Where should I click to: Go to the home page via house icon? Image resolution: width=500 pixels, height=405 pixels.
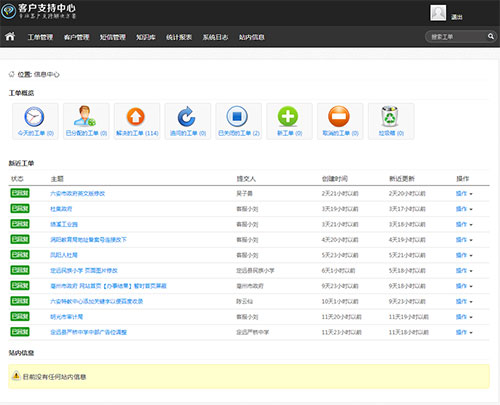pyautogui.click(x=10, y=36)
